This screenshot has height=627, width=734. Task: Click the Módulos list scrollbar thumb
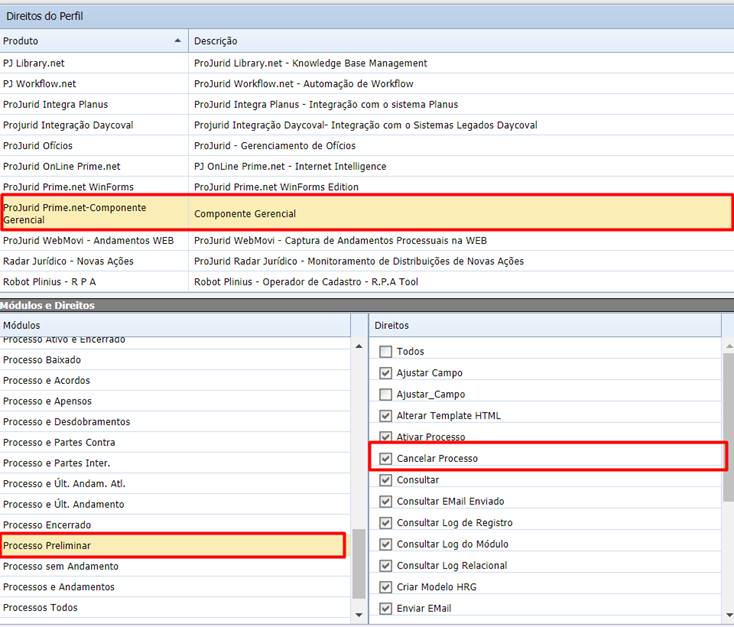coord(359,564)
